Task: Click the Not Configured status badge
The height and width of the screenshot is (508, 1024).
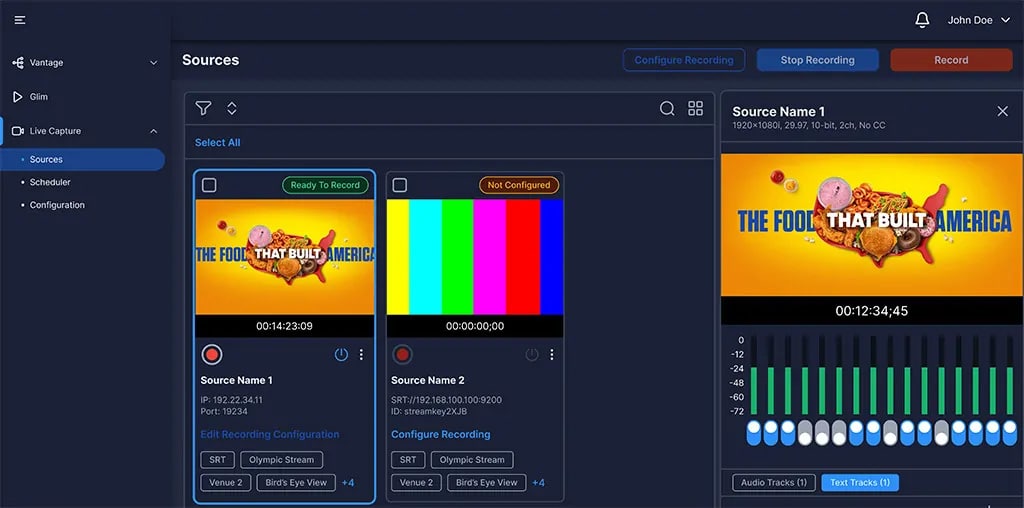Action: (x=519, y=185)
